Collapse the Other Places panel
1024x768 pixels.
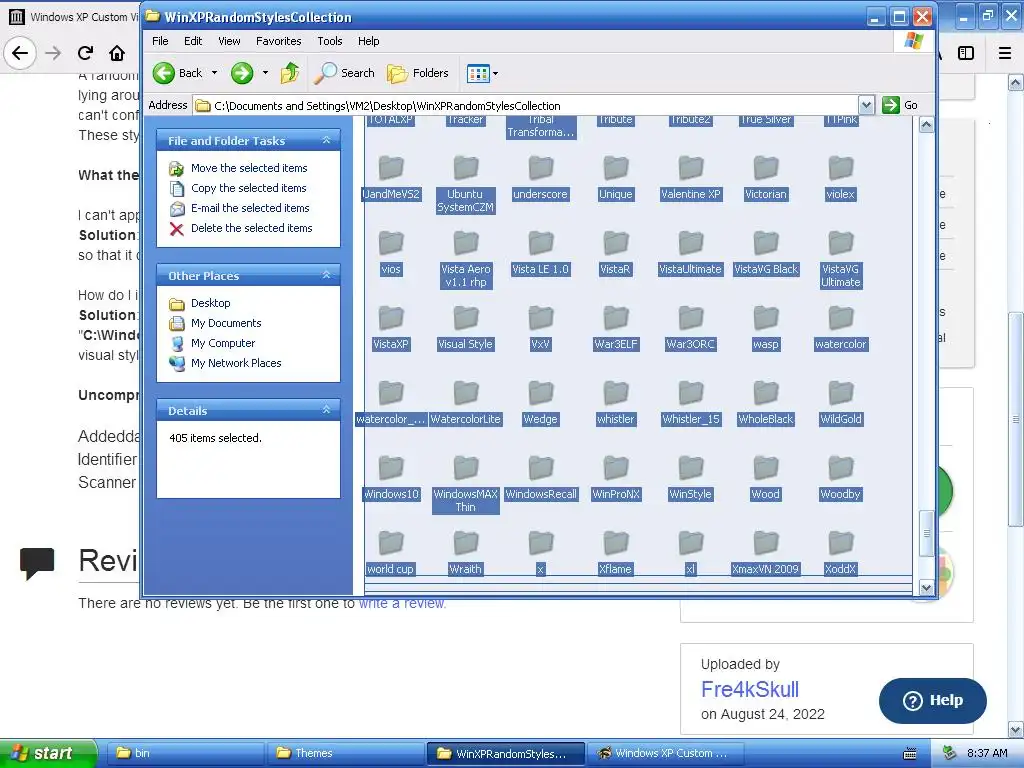[x=326, y=276]
